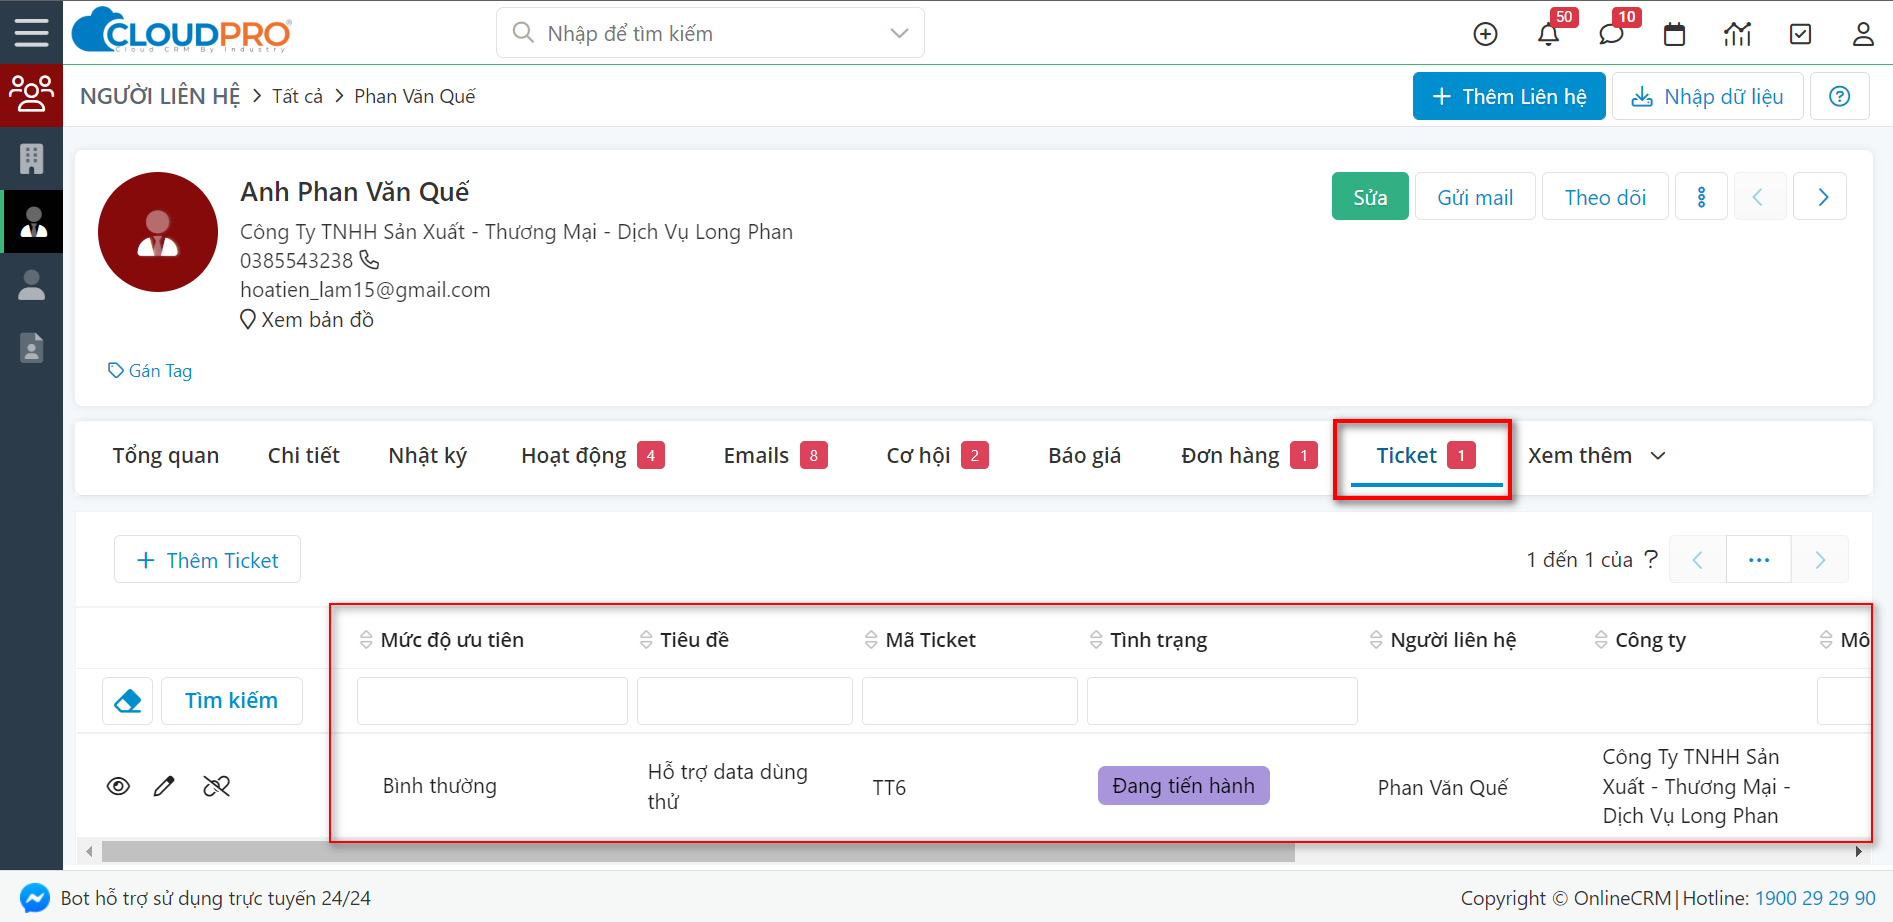This screenshot has width=1893, height=922.
Task: Expand the Xem thêm tabs menu
Action: tap(1597, 456)
